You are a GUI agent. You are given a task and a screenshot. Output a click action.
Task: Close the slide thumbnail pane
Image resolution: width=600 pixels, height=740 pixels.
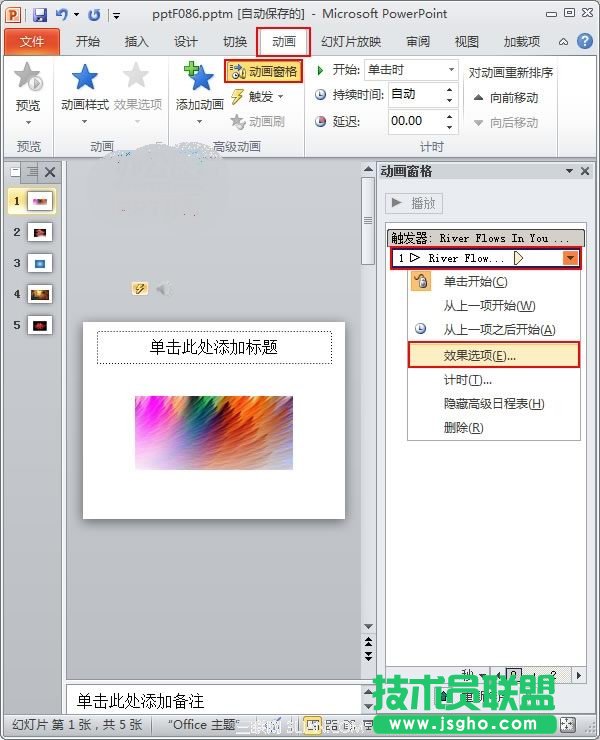(50, 172)
